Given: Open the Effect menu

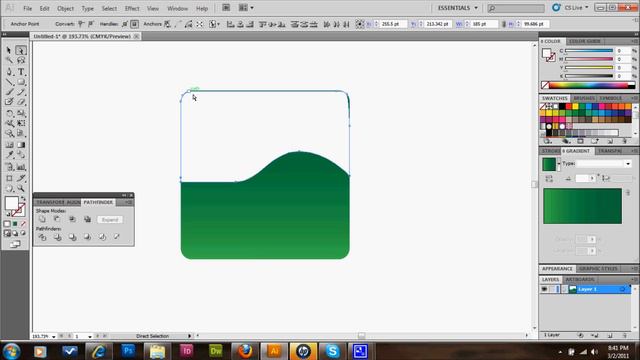Looking at the screenshot, I should pos(132,8).
